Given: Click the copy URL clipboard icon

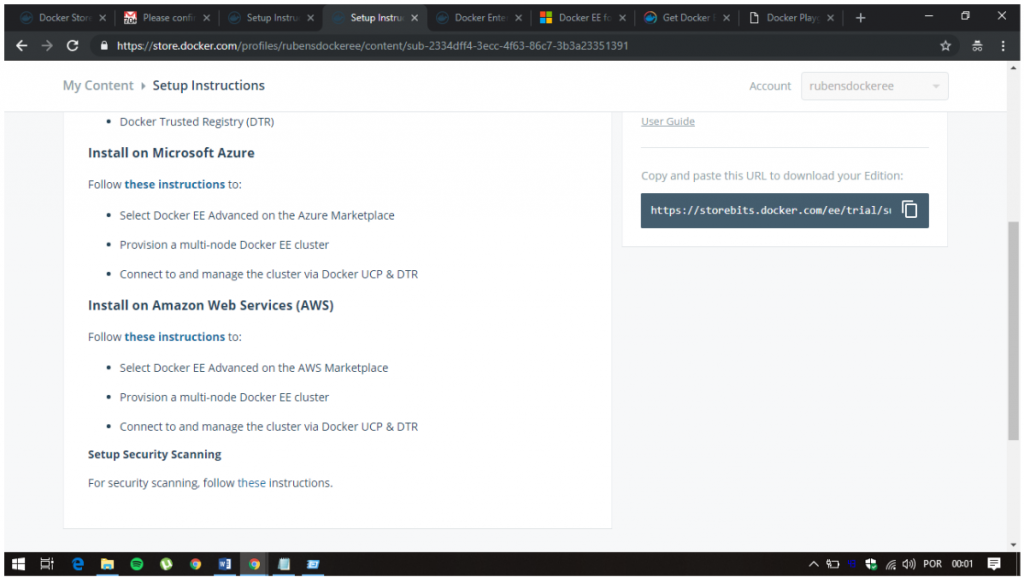Looking at the screenshot, I should 909,210.
